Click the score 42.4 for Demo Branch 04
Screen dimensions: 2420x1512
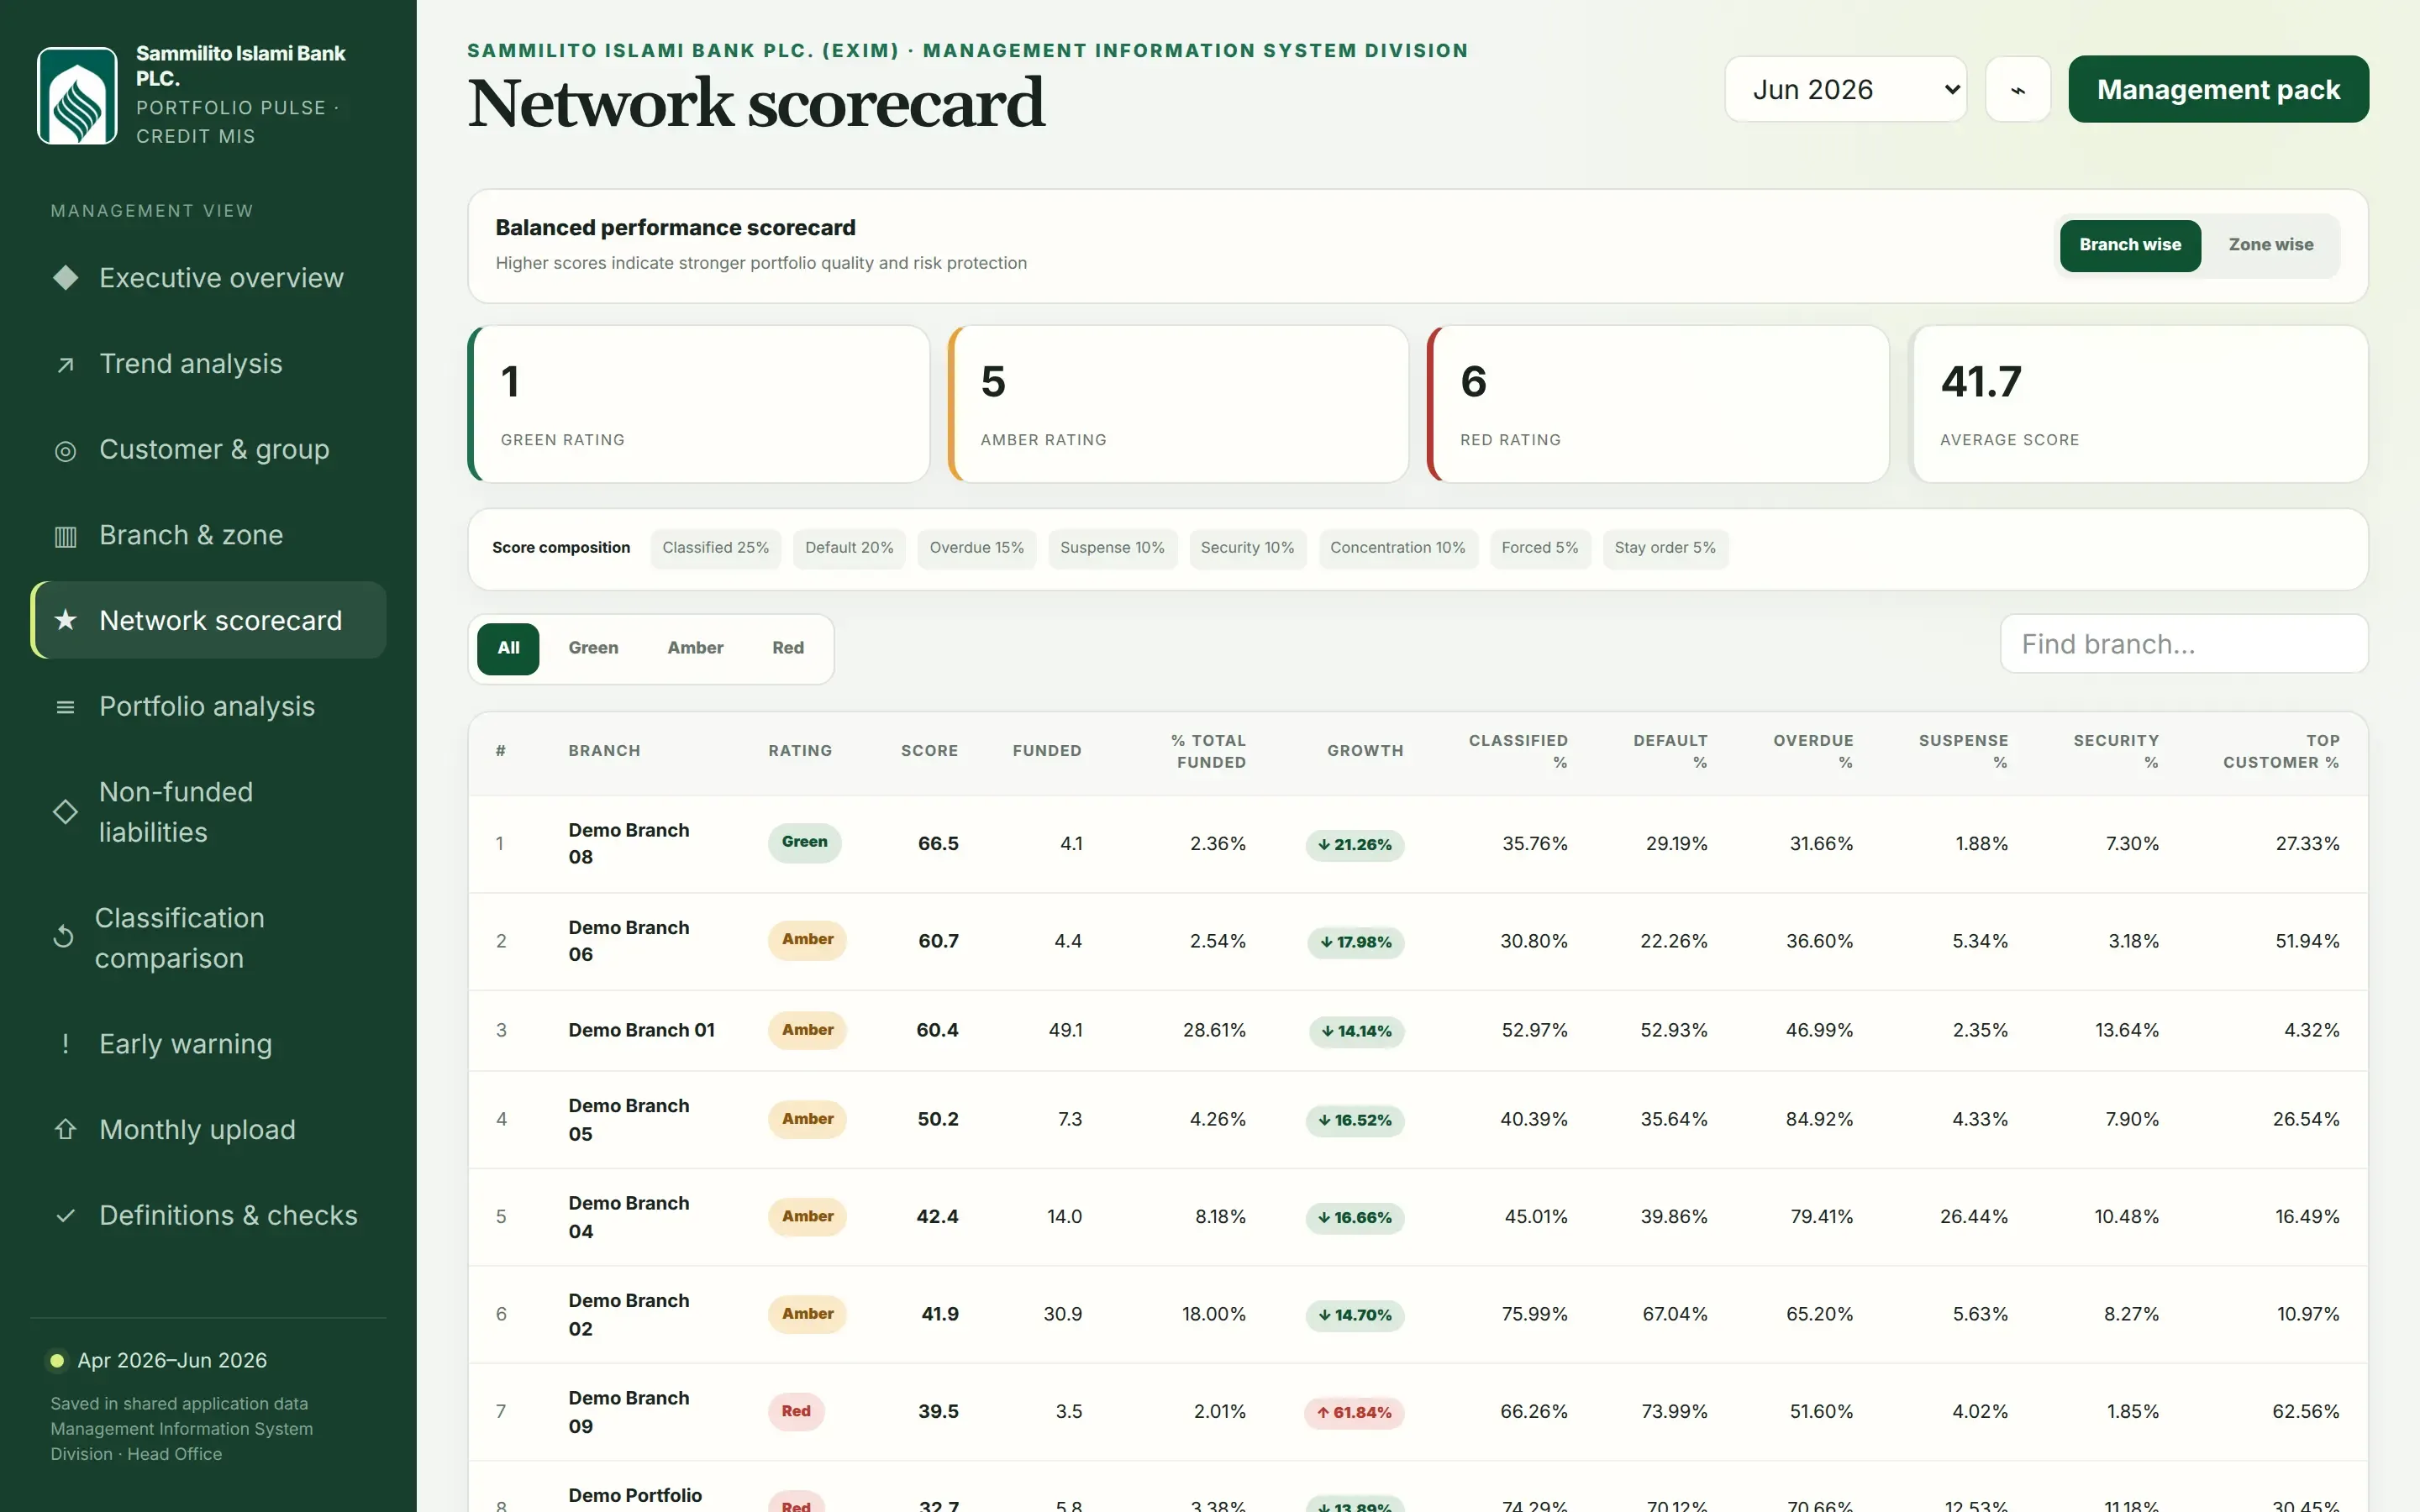pyautogui.click(x=937, y=1217)
